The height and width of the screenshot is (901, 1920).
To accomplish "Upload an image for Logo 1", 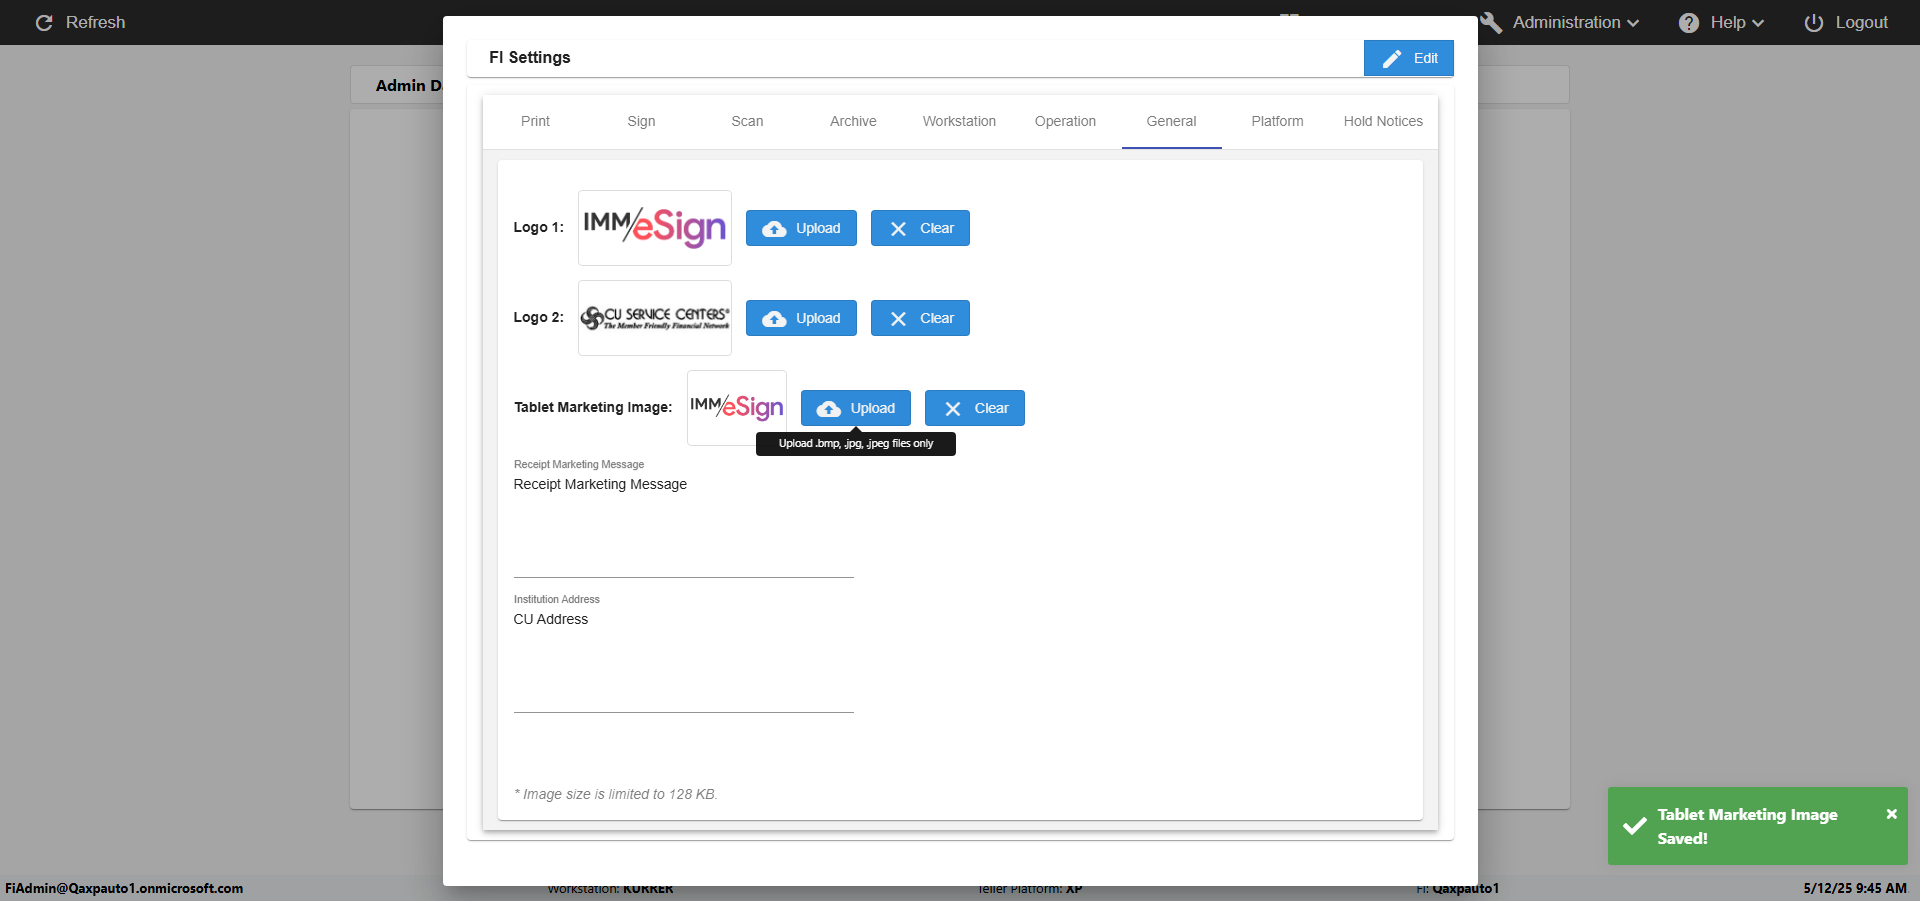I will pos(801,228).
